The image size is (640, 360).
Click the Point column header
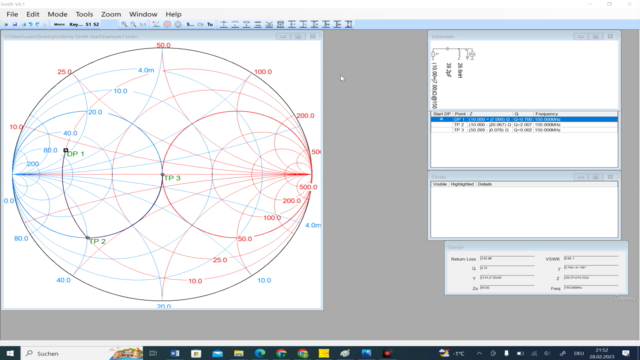460,114
